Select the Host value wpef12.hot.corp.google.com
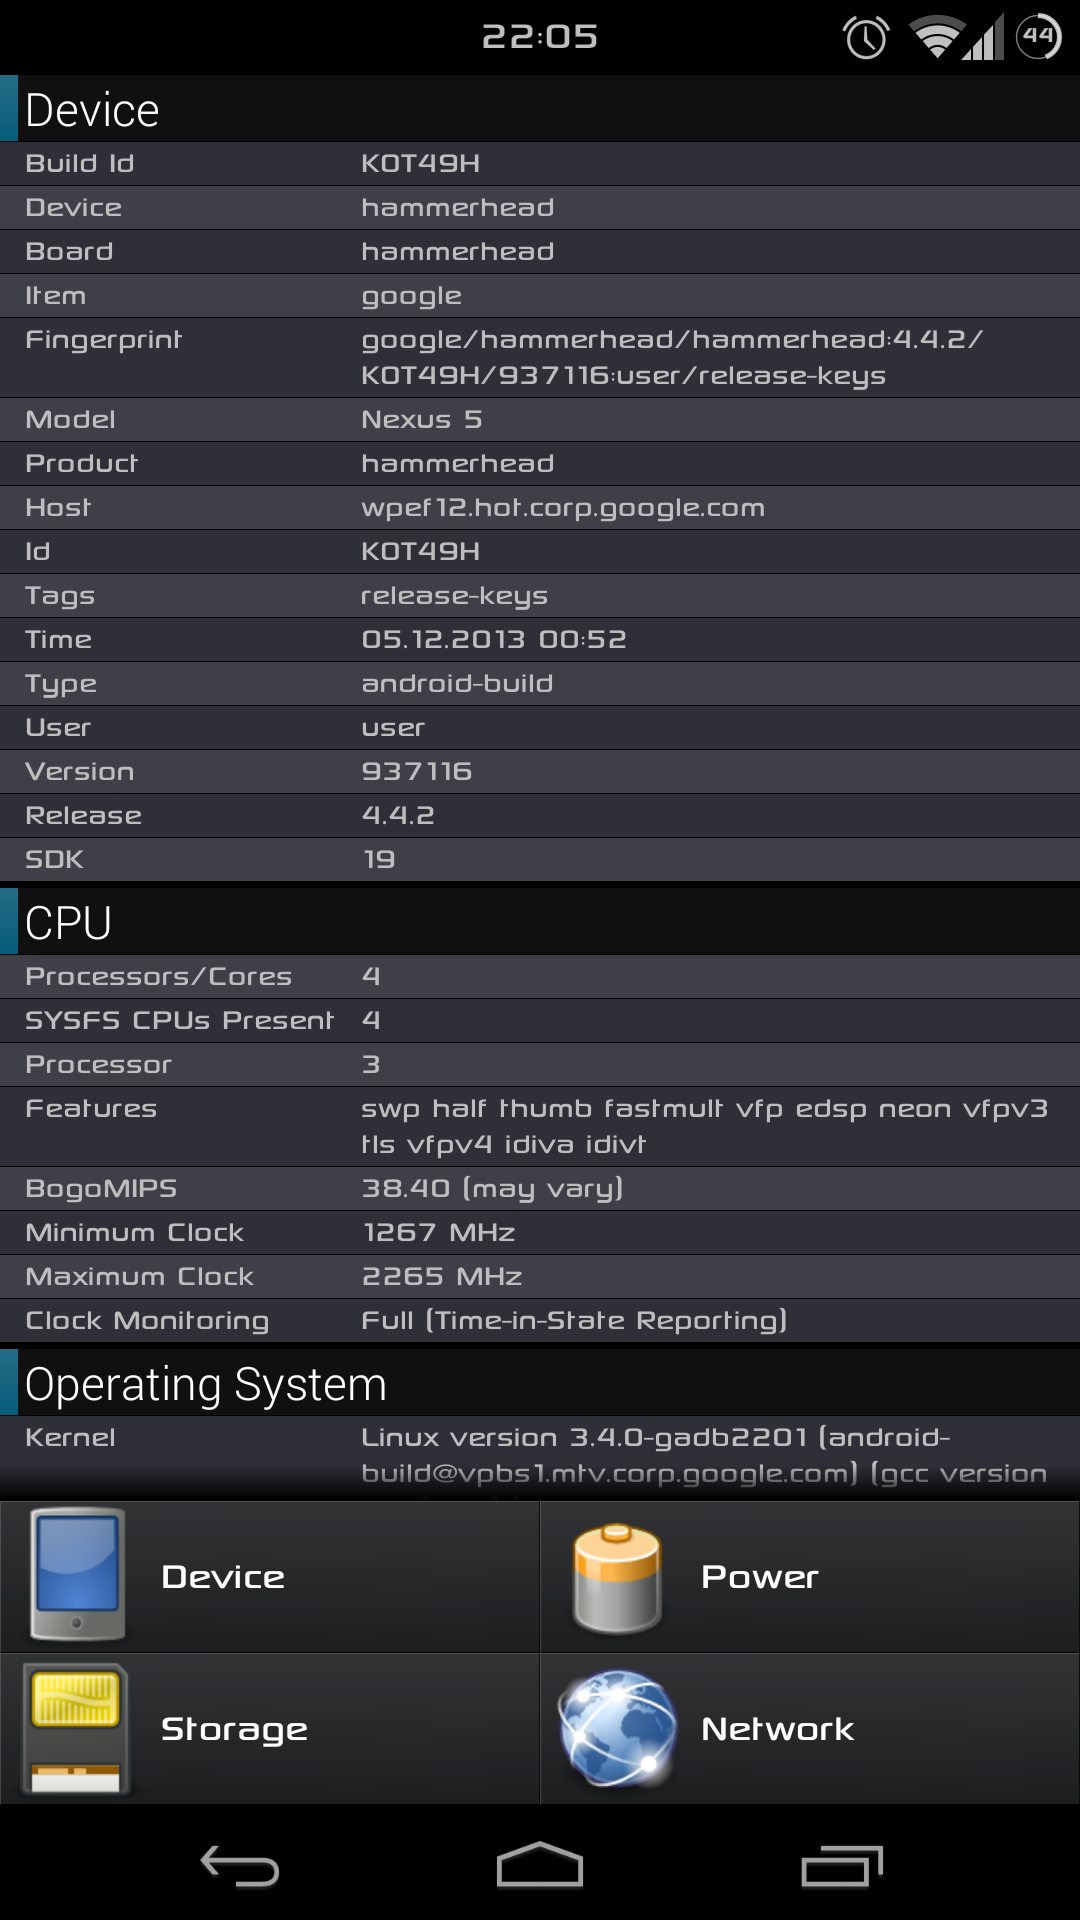Image resolution: width=1080 pixels, height=1920 pixels. [563, 509]
